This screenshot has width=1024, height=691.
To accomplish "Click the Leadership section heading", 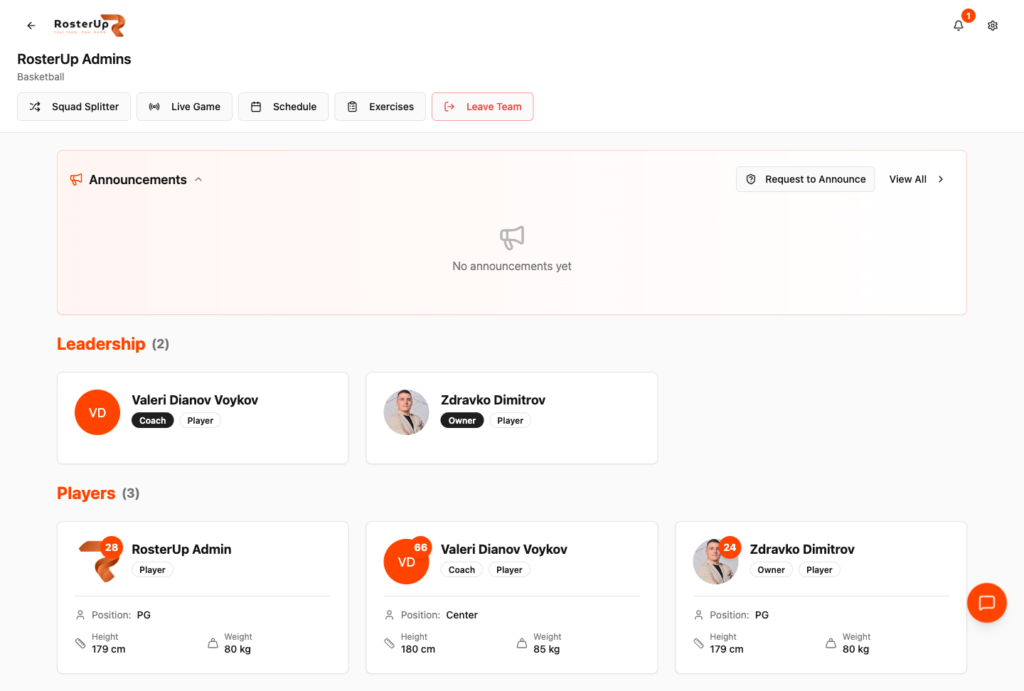I will point(101,344).
